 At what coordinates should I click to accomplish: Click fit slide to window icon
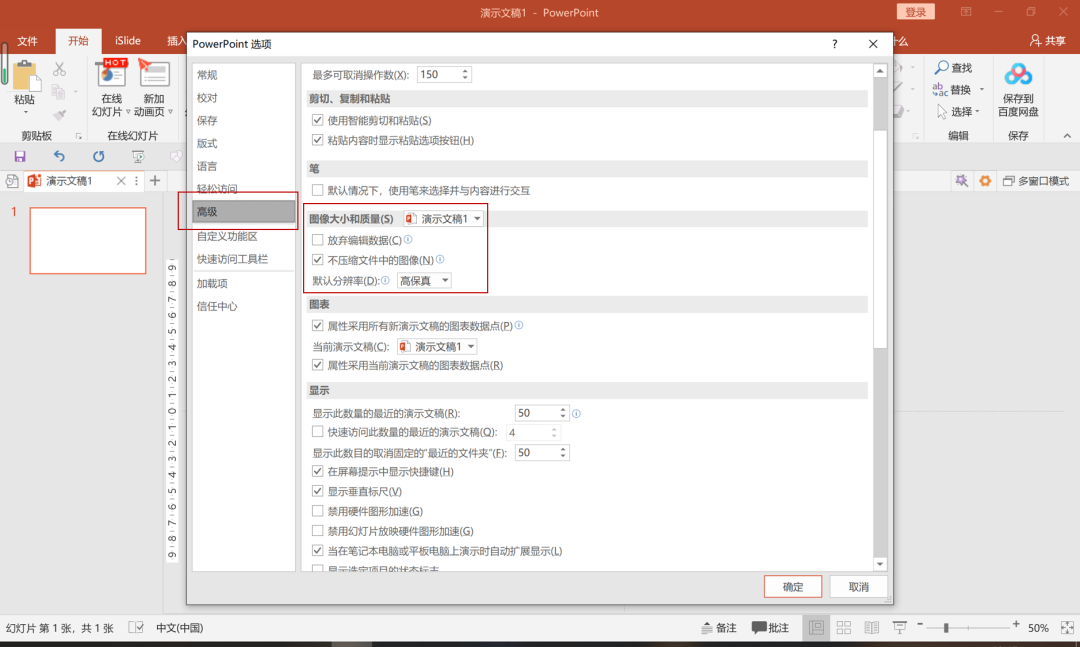[x=1067, y=628]
